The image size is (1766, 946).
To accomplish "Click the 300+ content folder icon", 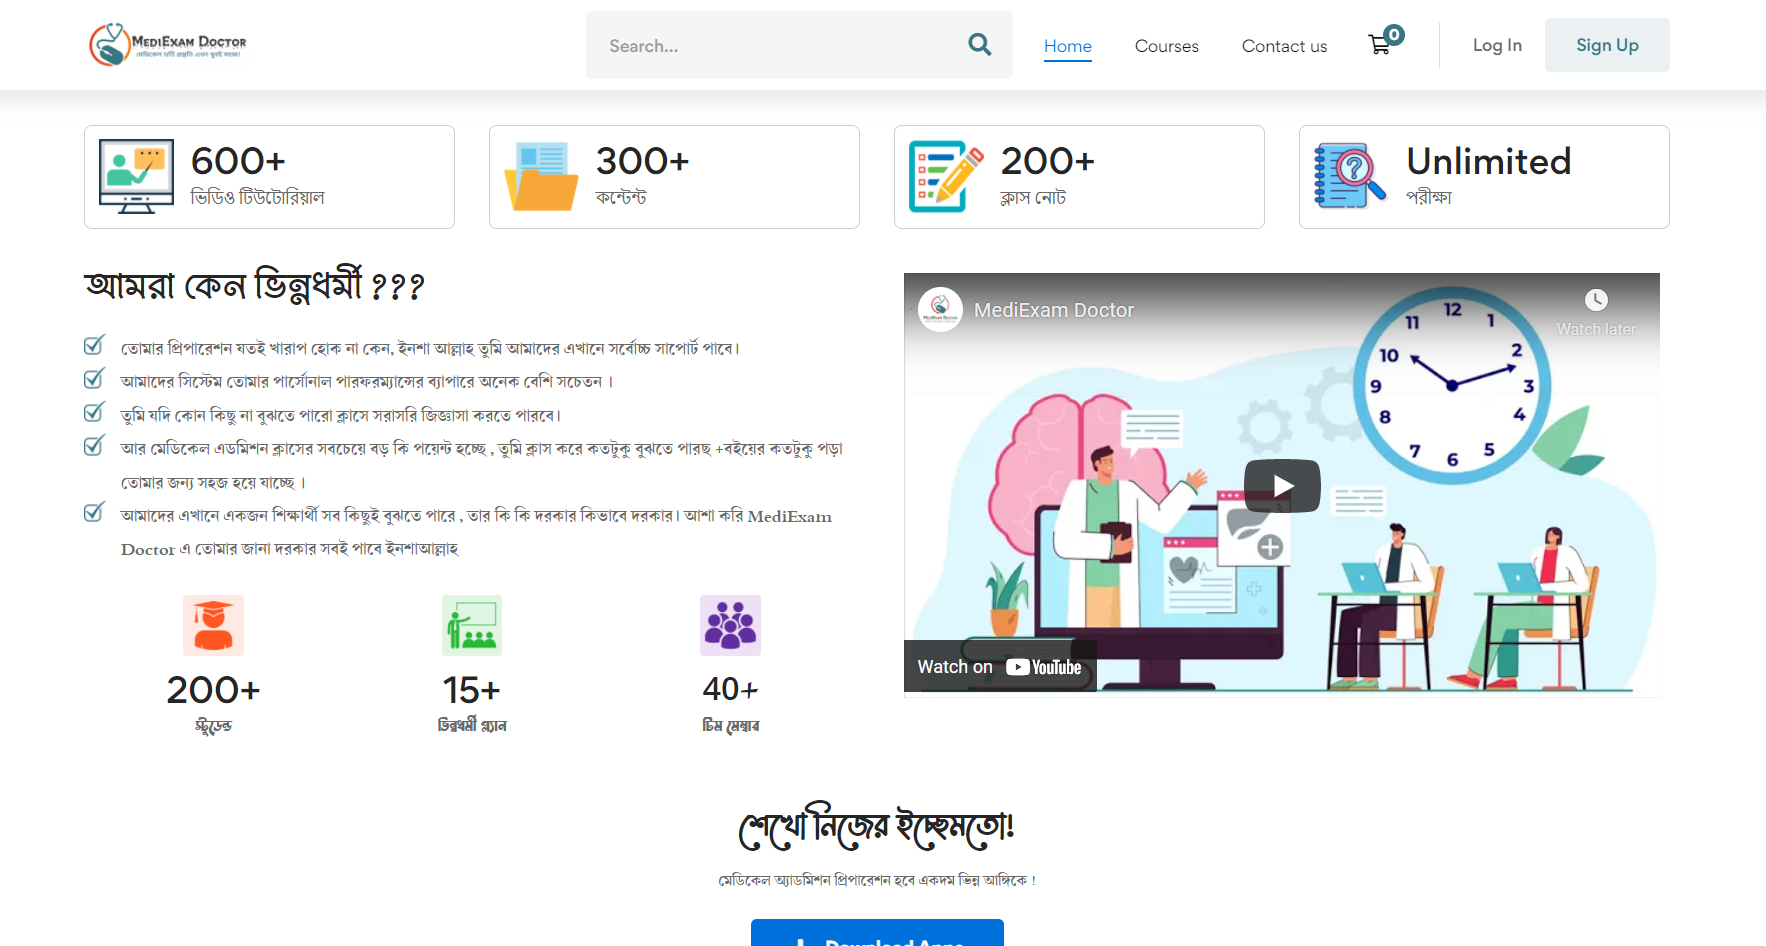I will coord(541,177).
